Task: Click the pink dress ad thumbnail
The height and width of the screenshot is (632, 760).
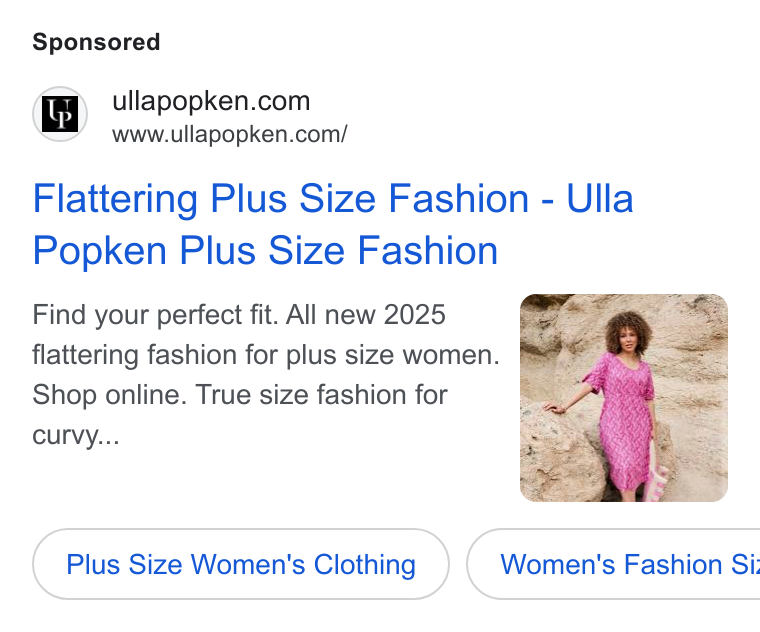Action: coord(624,398)
